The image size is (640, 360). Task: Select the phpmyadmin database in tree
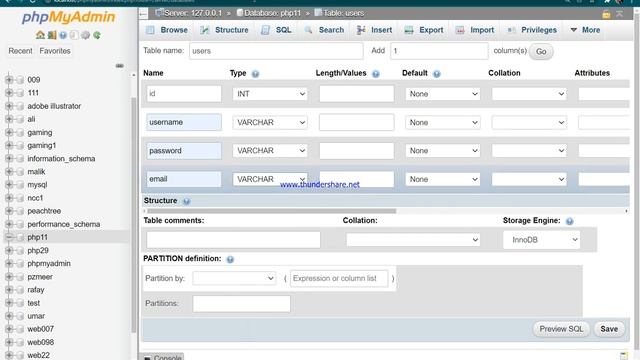tap(49, 264)
